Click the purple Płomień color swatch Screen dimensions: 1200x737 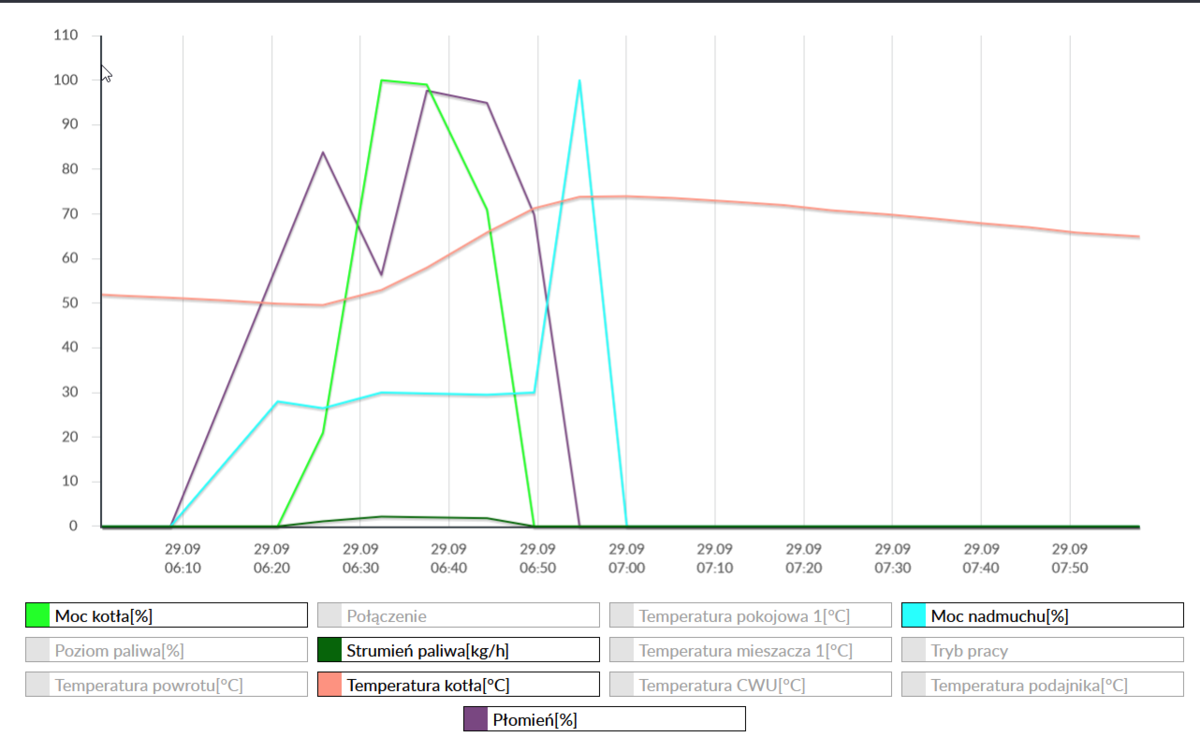(x=475, y=719)
